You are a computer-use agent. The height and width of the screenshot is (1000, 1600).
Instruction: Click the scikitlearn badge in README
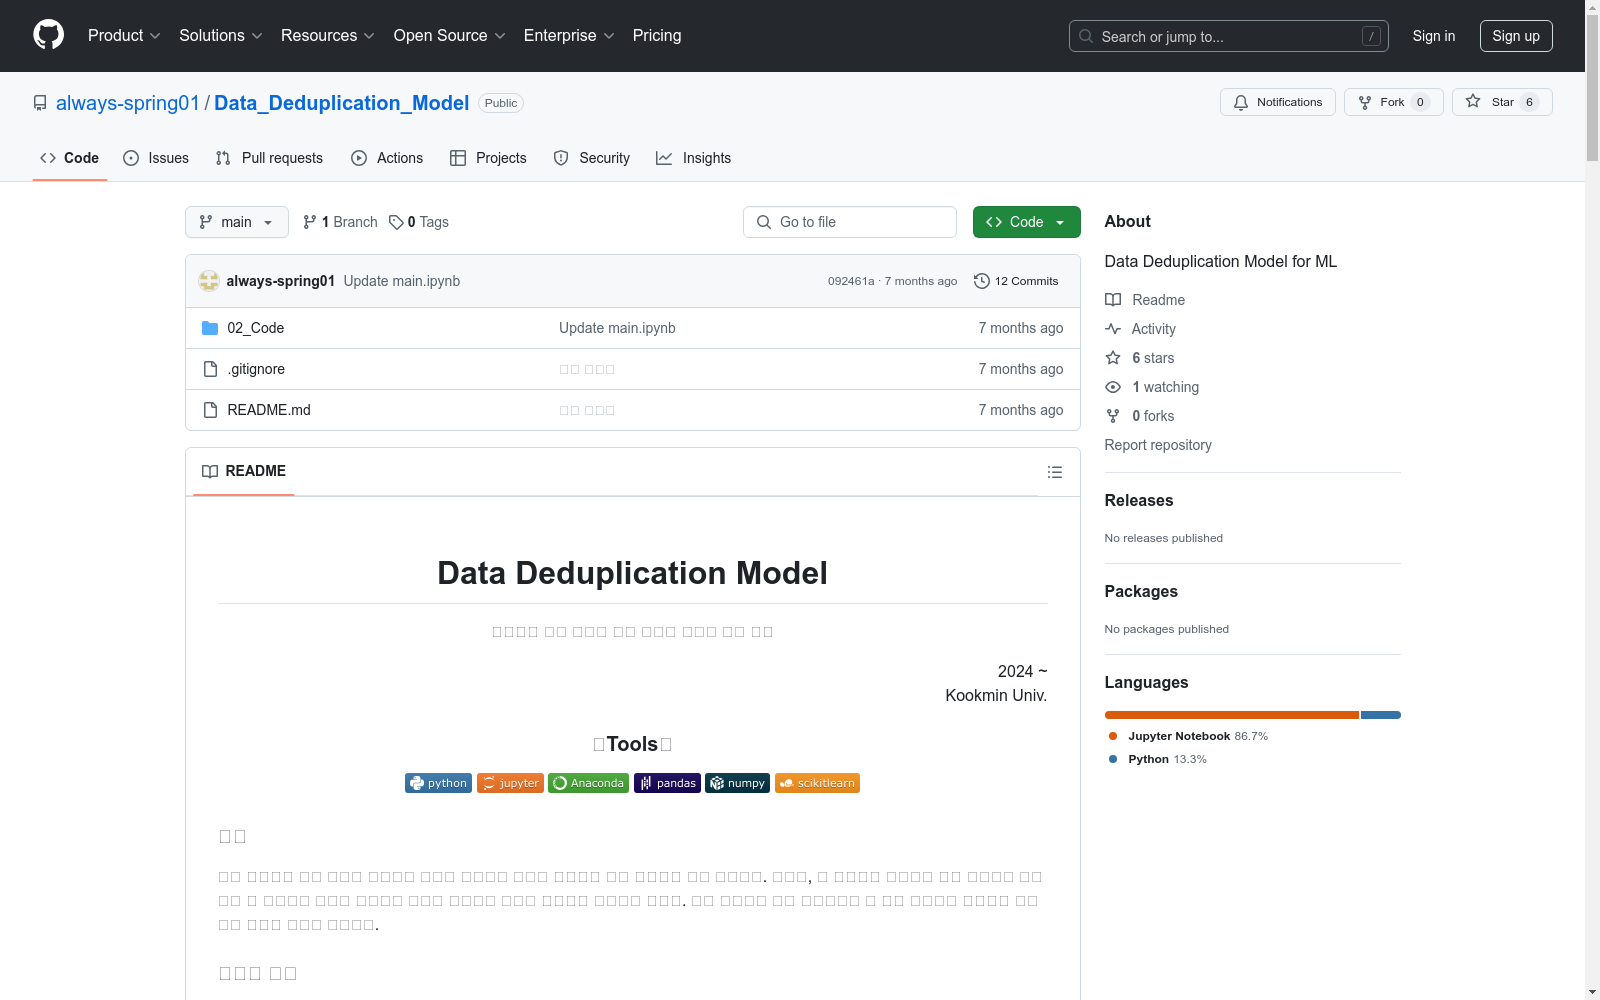817,783
